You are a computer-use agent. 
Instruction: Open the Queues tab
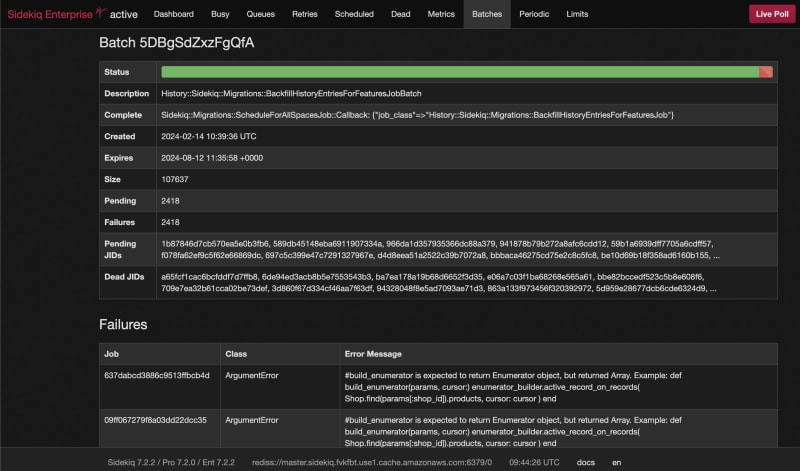(x=260, y=14)
